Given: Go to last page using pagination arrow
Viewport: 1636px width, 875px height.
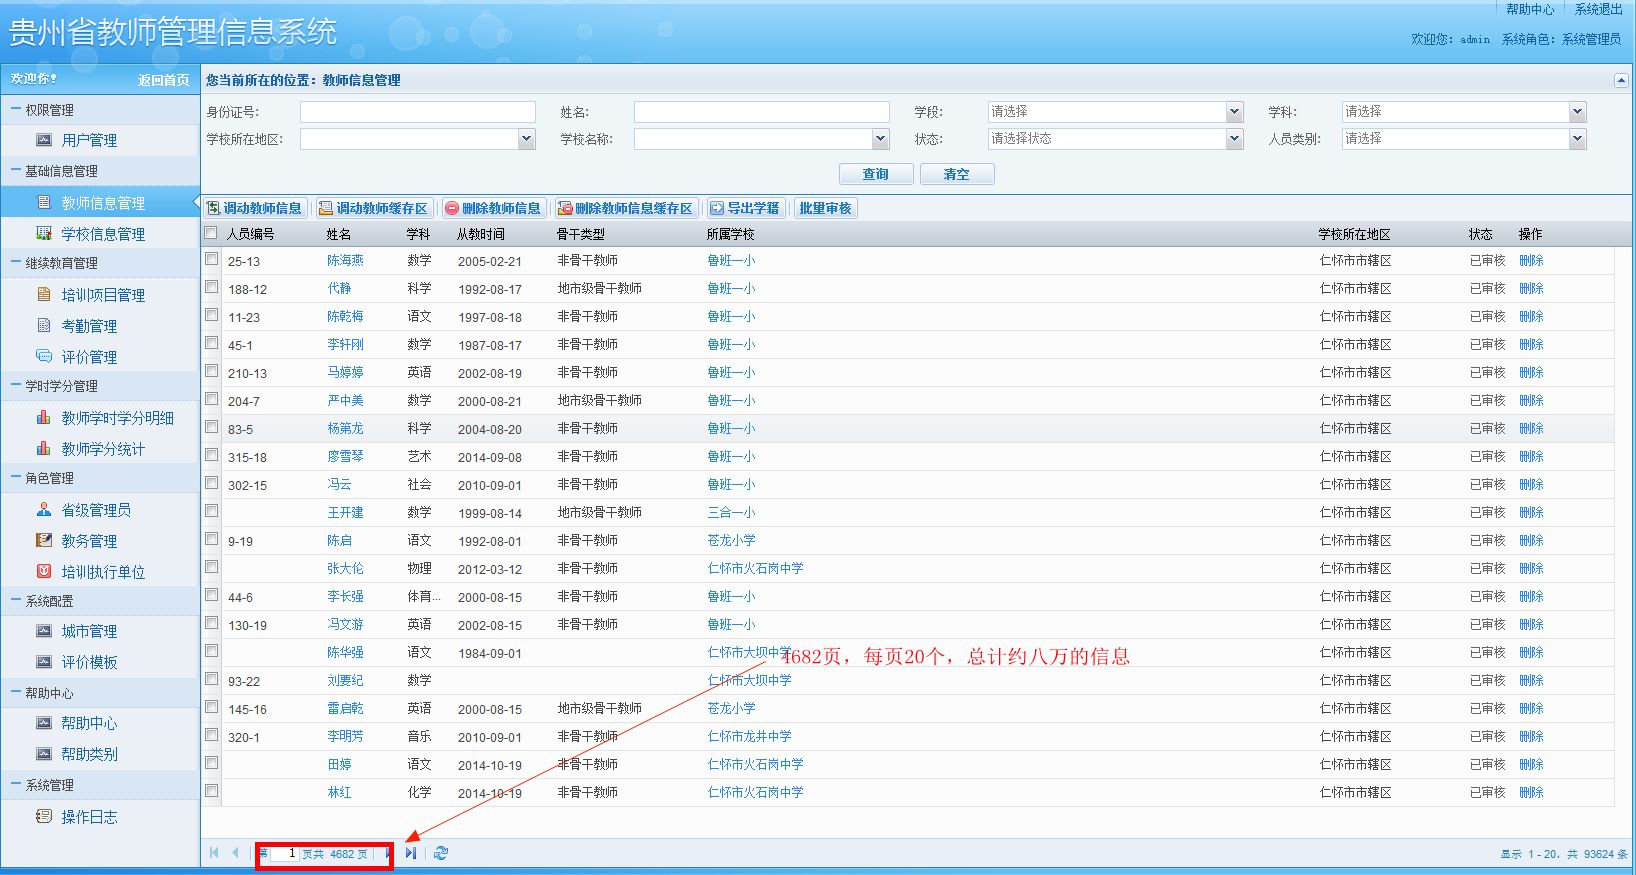Looking at the screenshot, I should coord(411,853).
